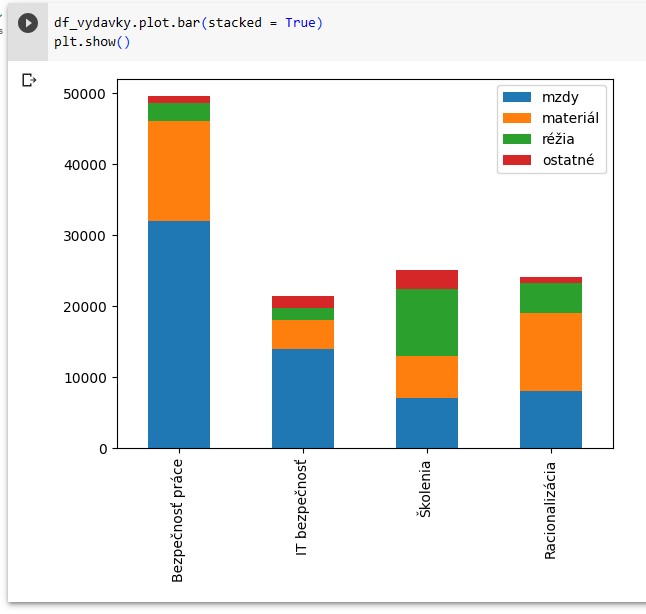The height and width of the screenshot is (614, 646).
Task: Click the 'True' keyword in the code
Action: [x=303, y=22]
